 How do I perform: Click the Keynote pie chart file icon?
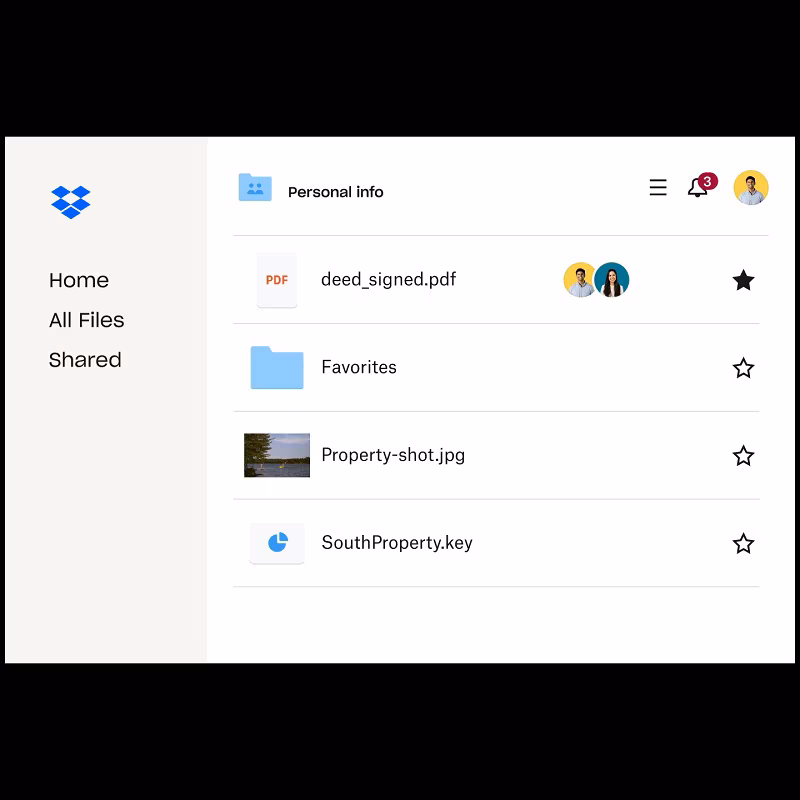pos(277,543)
